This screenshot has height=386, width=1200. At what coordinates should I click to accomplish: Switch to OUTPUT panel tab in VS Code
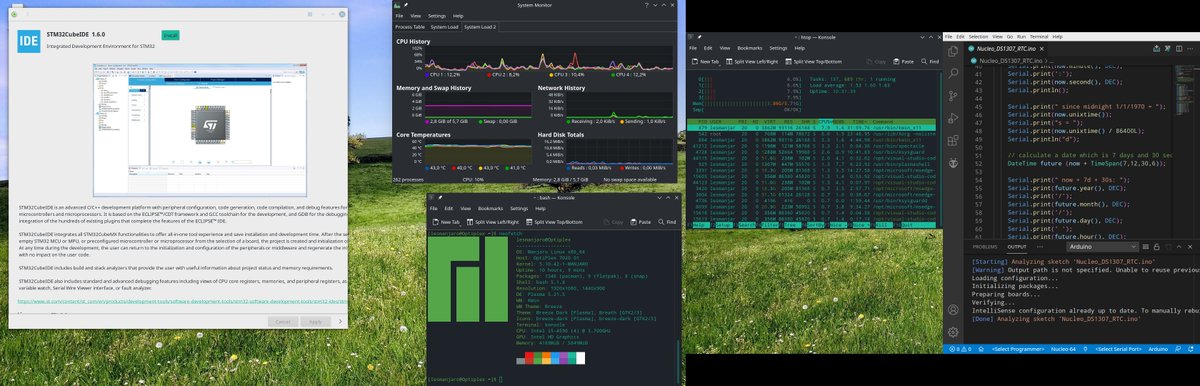point(1017,246)
